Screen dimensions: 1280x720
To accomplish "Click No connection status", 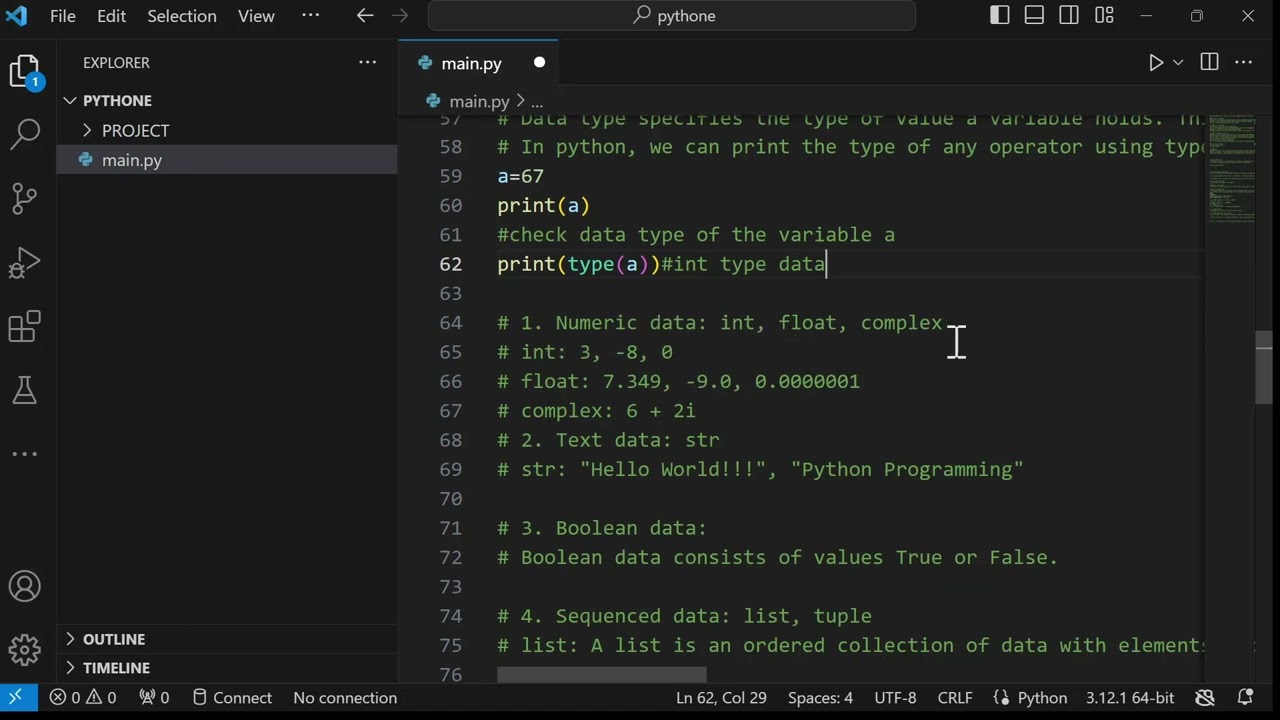I will tap(345, 698).
